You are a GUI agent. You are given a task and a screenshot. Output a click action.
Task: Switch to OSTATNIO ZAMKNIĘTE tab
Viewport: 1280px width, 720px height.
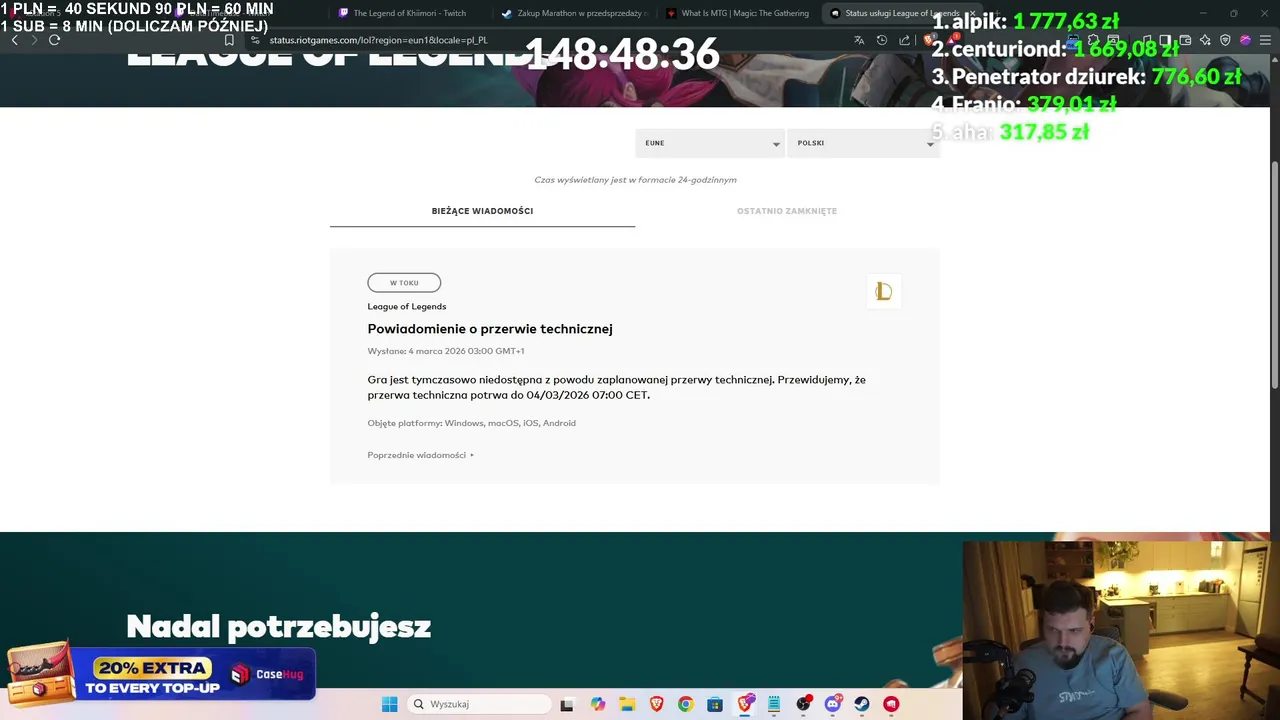pos(787,211)
